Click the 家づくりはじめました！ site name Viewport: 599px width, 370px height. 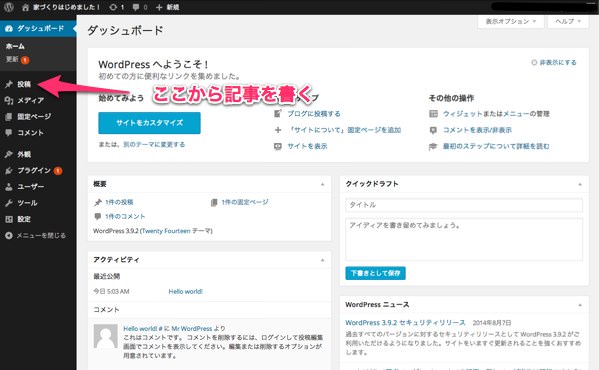pyautogui.click(x=66, y=7)
